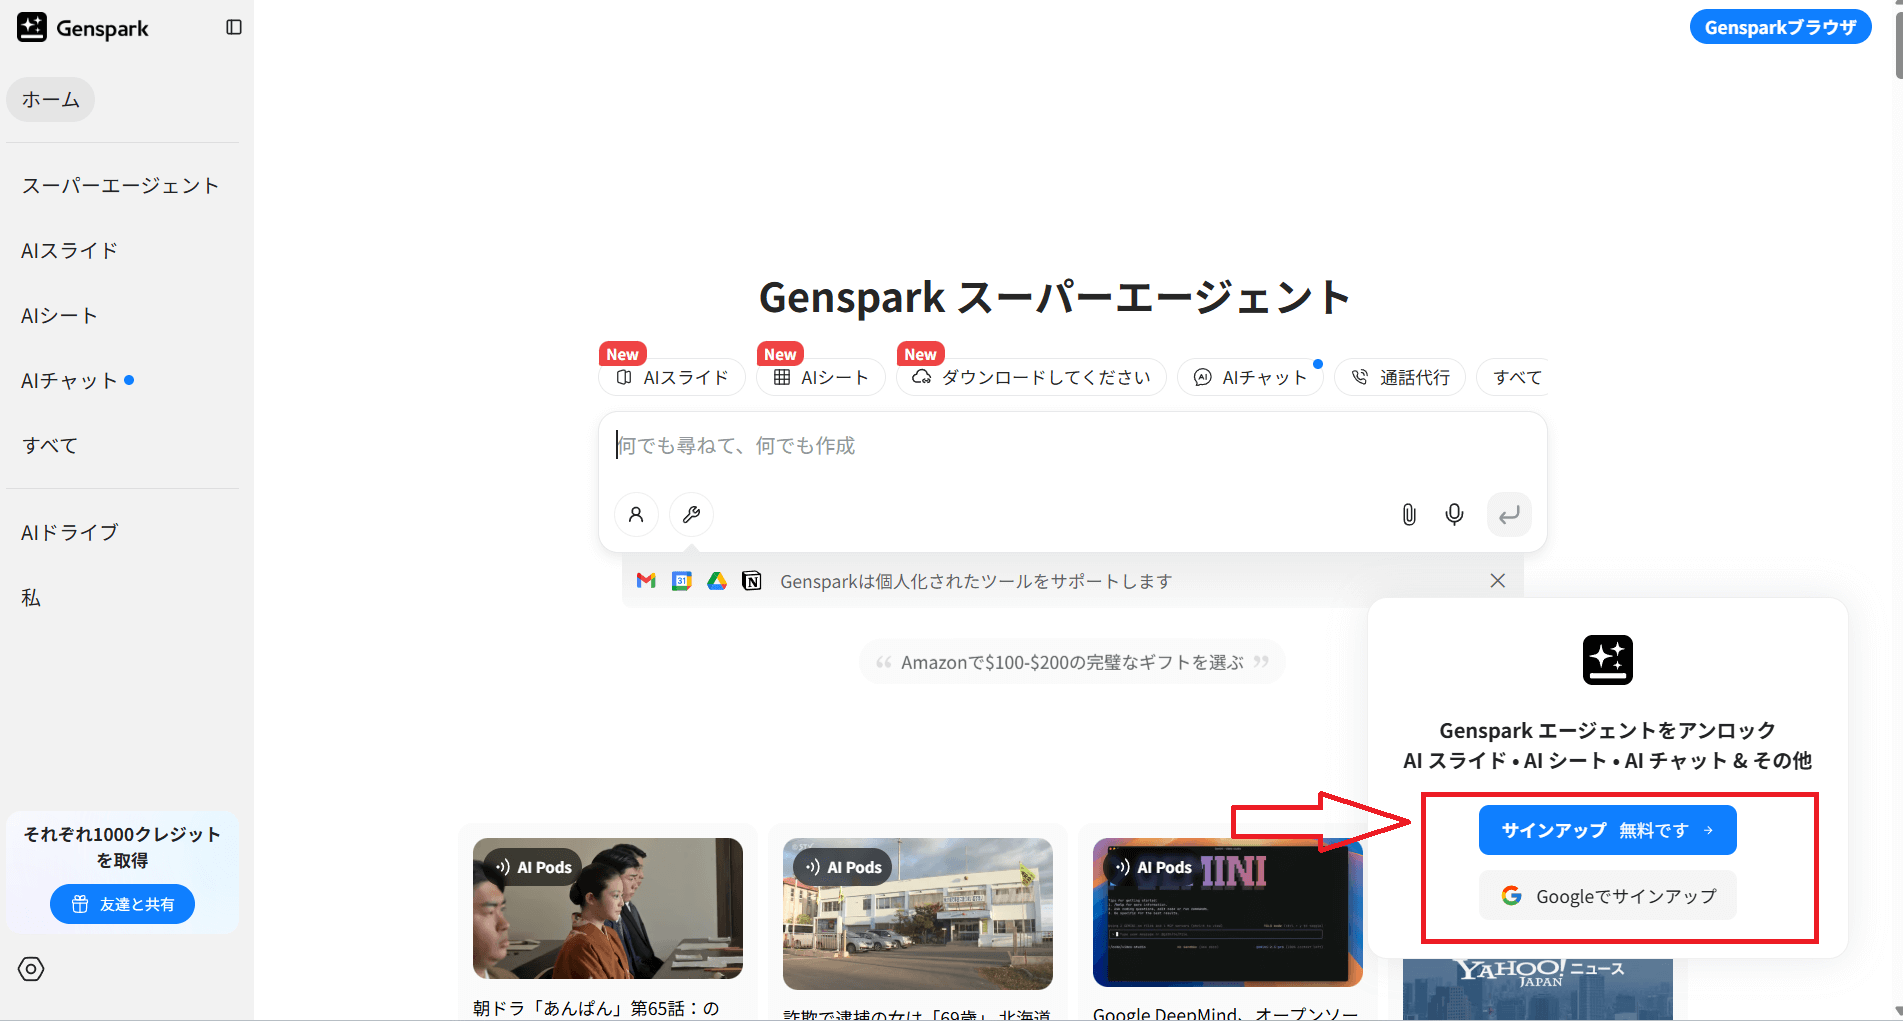Submit prompt with the enter arrow icon

[1509, 515]
